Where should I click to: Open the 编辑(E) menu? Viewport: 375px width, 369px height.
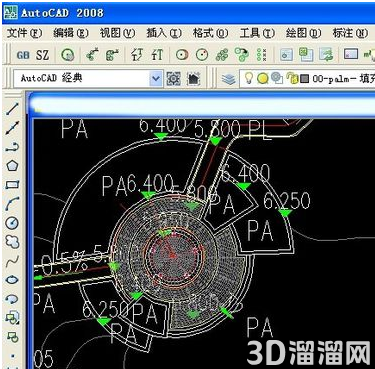(x=71, y=33)
